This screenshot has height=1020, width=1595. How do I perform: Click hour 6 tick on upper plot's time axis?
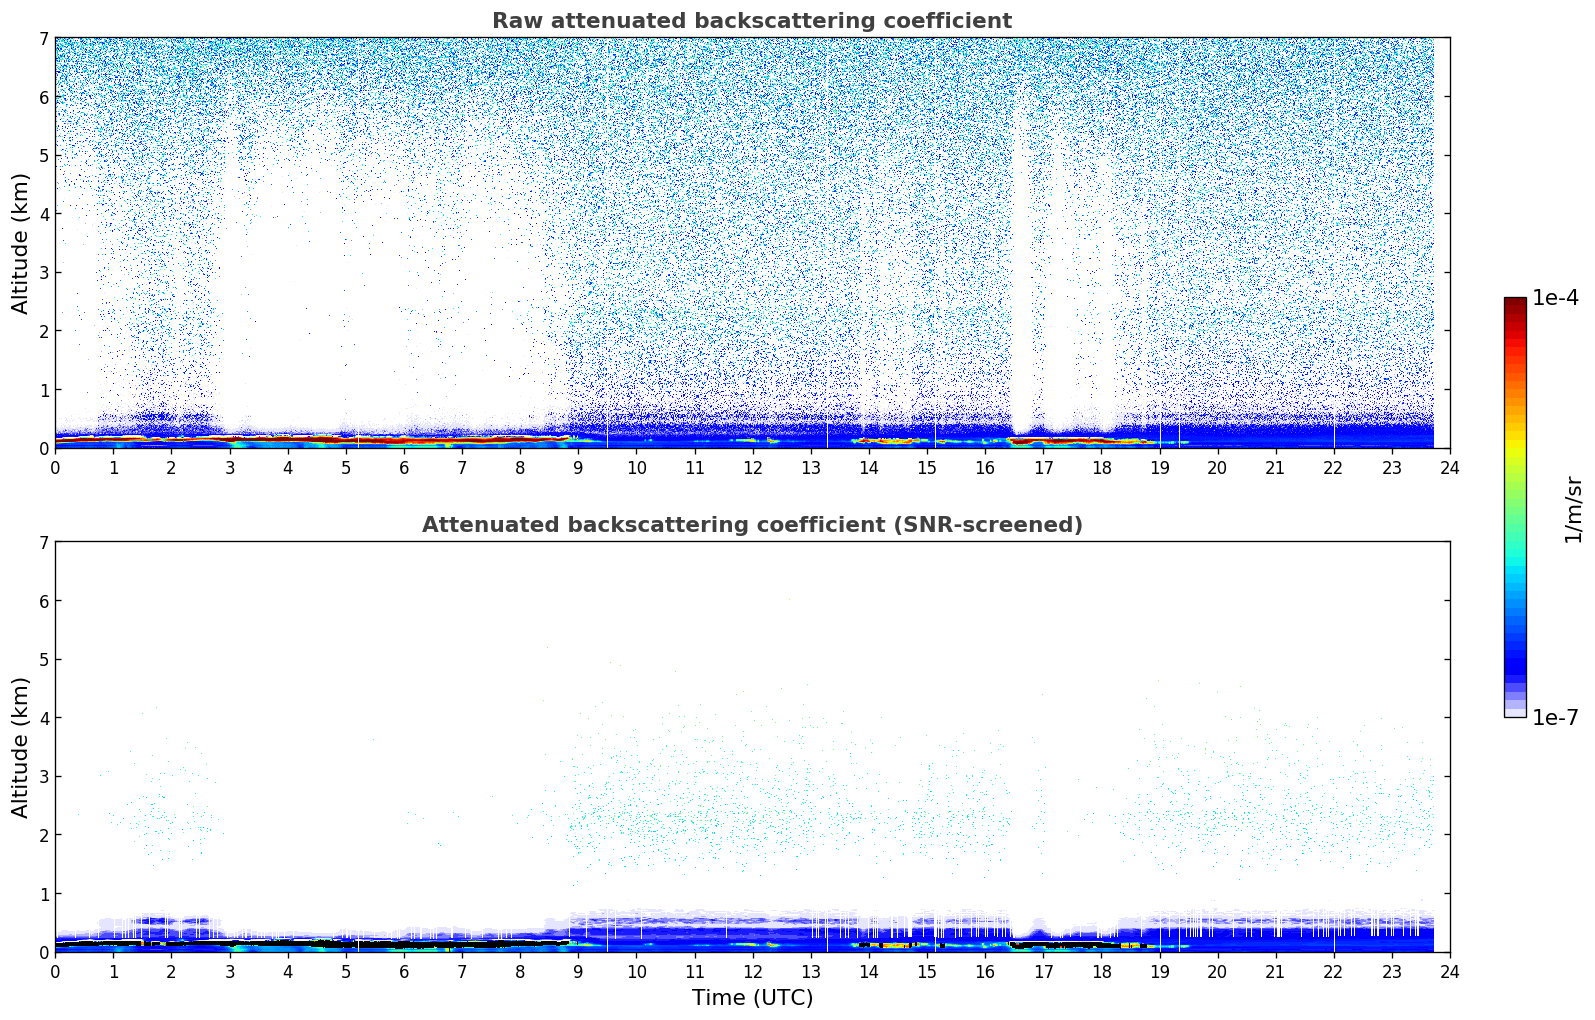(404, 467)
